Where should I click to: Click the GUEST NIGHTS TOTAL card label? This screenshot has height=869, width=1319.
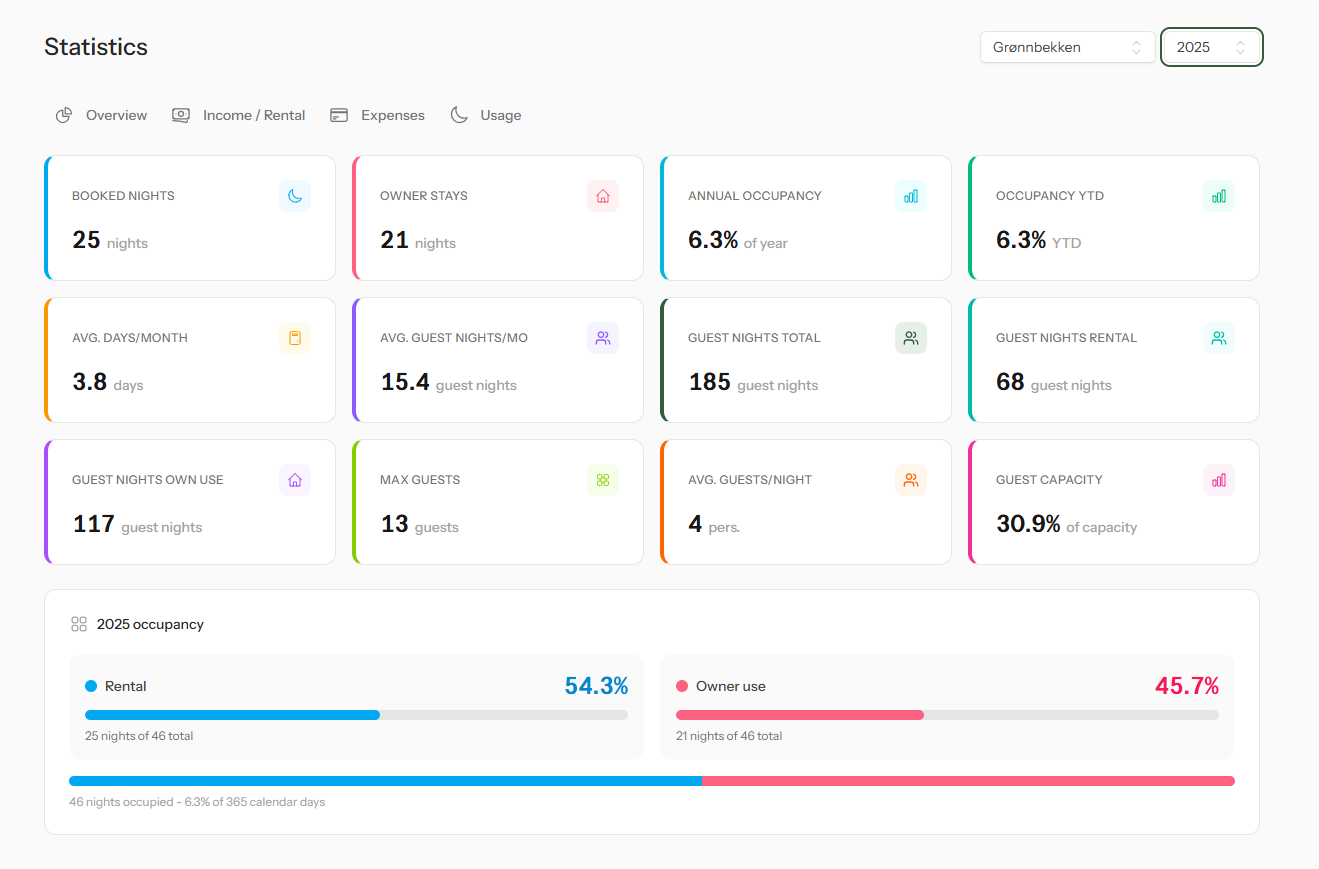[x=754, y=338]
